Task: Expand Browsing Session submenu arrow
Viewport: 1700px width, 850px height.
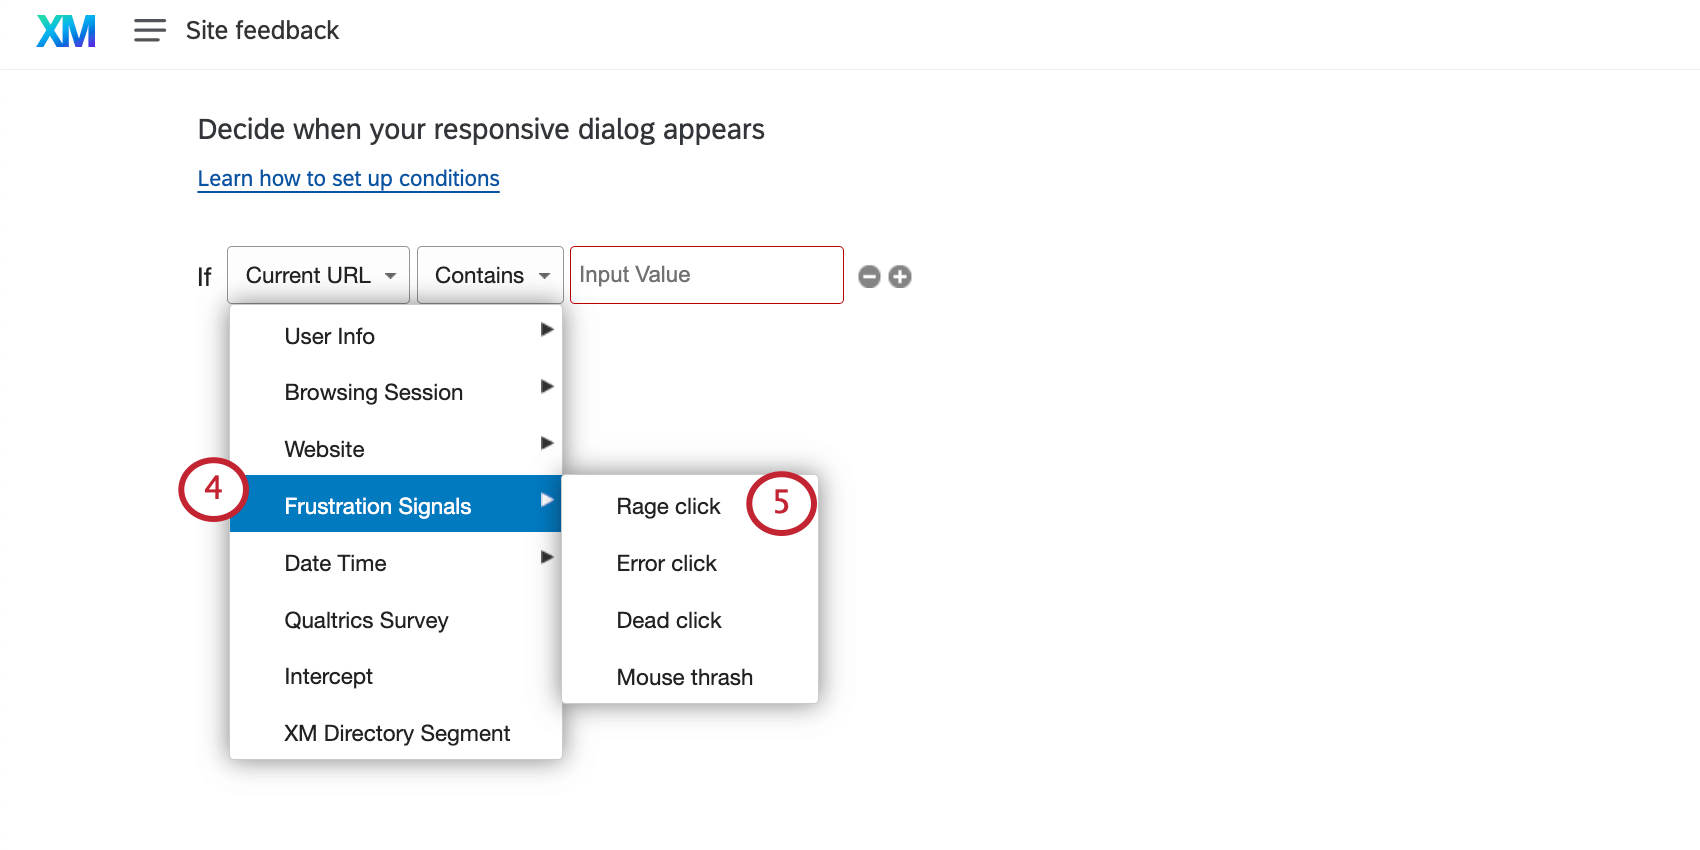Action: coord(546,387)
